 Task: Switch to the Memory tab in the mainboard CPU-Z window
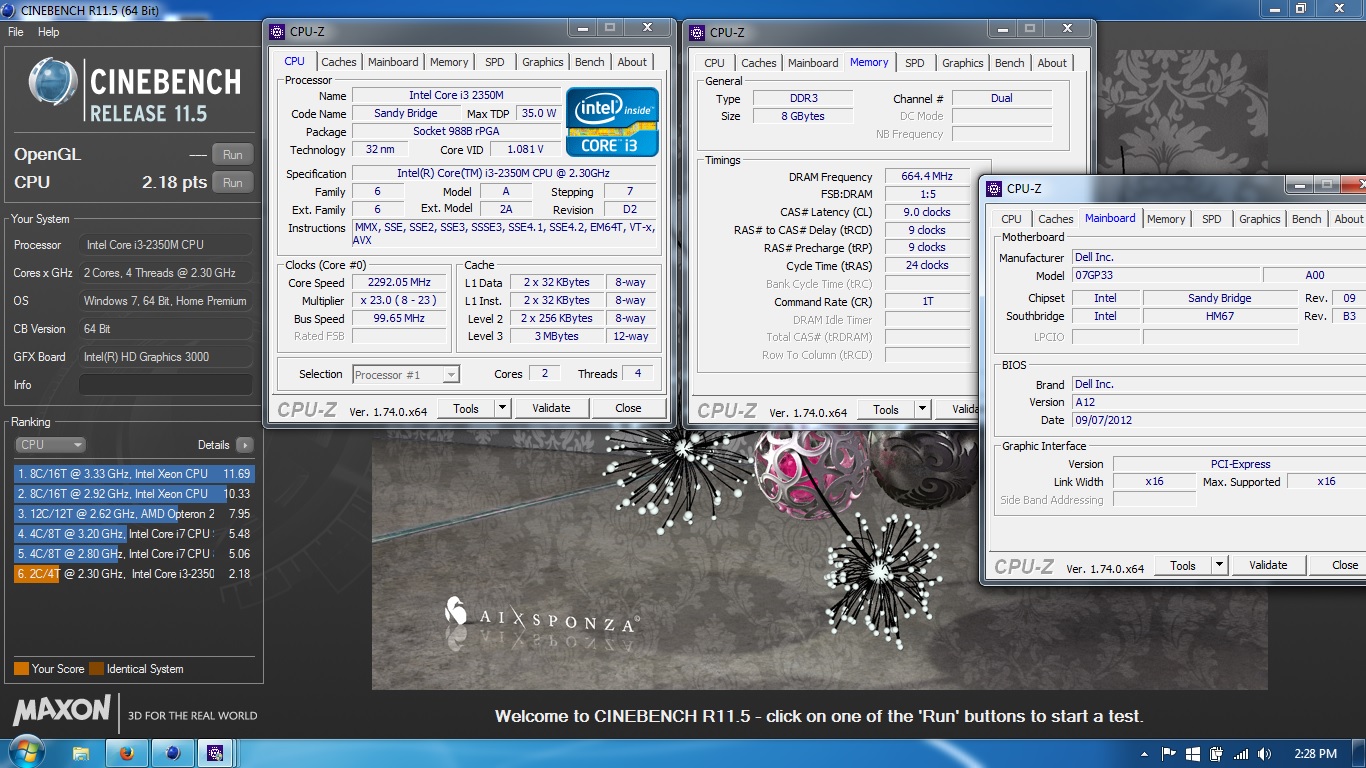[x=1166, y=219]
